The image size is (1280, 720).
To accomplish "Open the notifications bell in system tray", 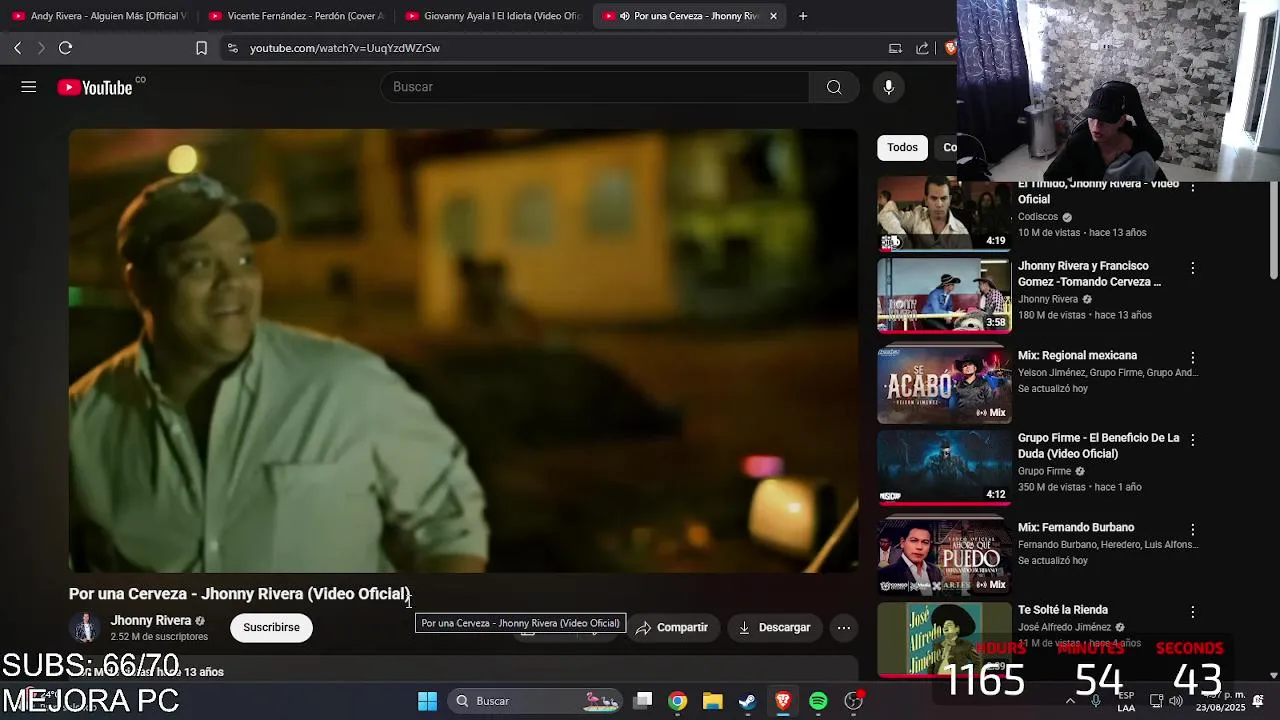I will point(1258,701).
